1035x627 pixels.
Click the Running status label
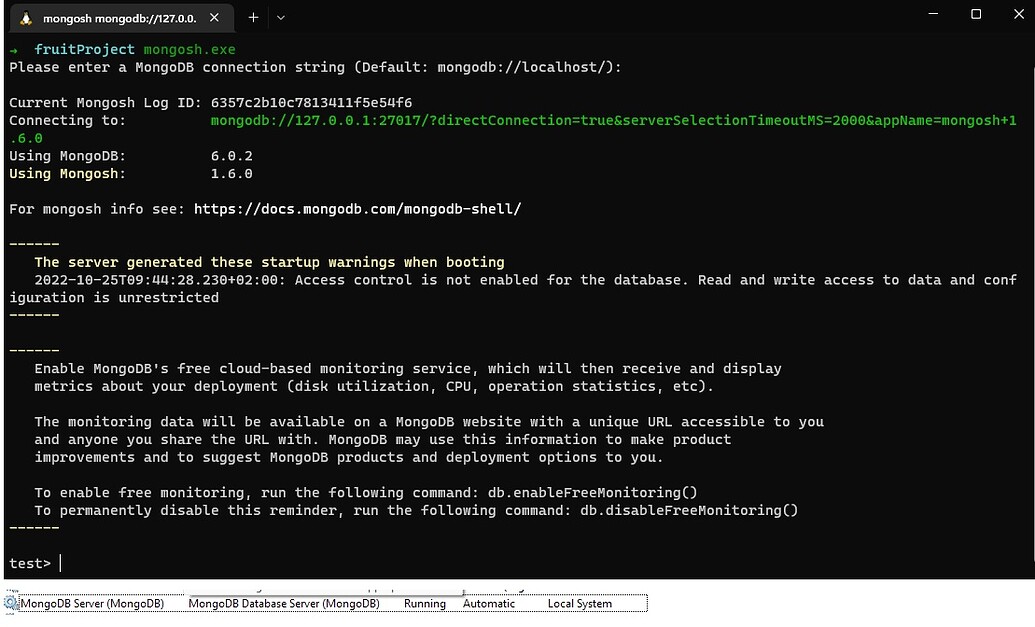pyautogui.click(x=424, y=604)
